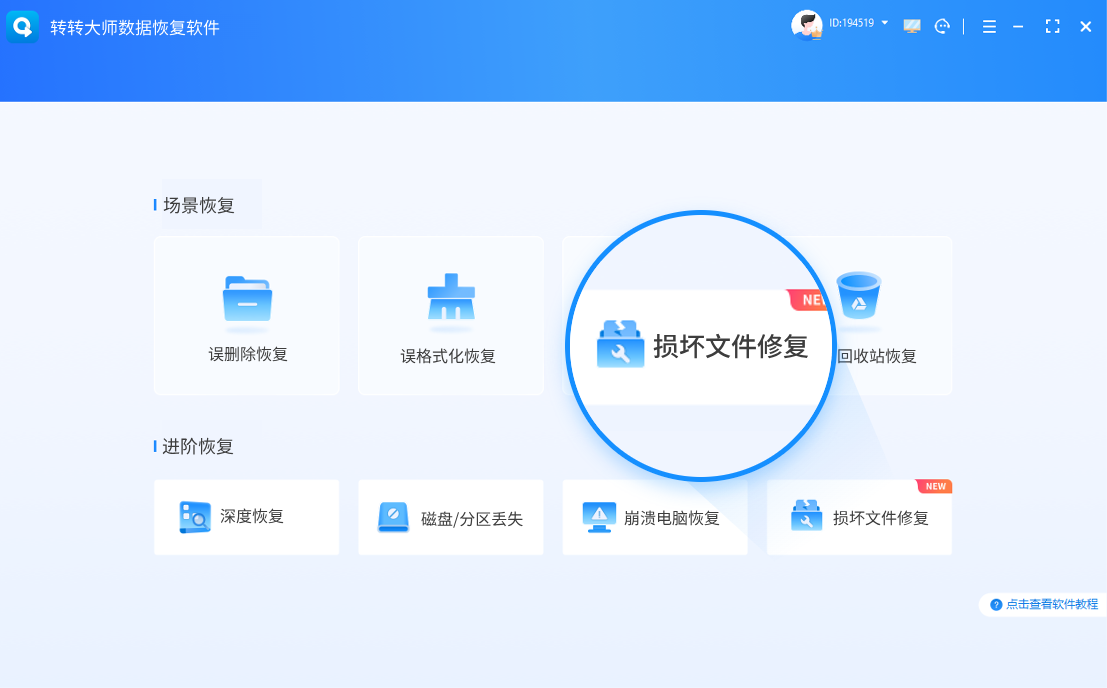Click the 点击查看软件教程 tutorial link
This screenshot has width=1107, height=688.
1044,604
